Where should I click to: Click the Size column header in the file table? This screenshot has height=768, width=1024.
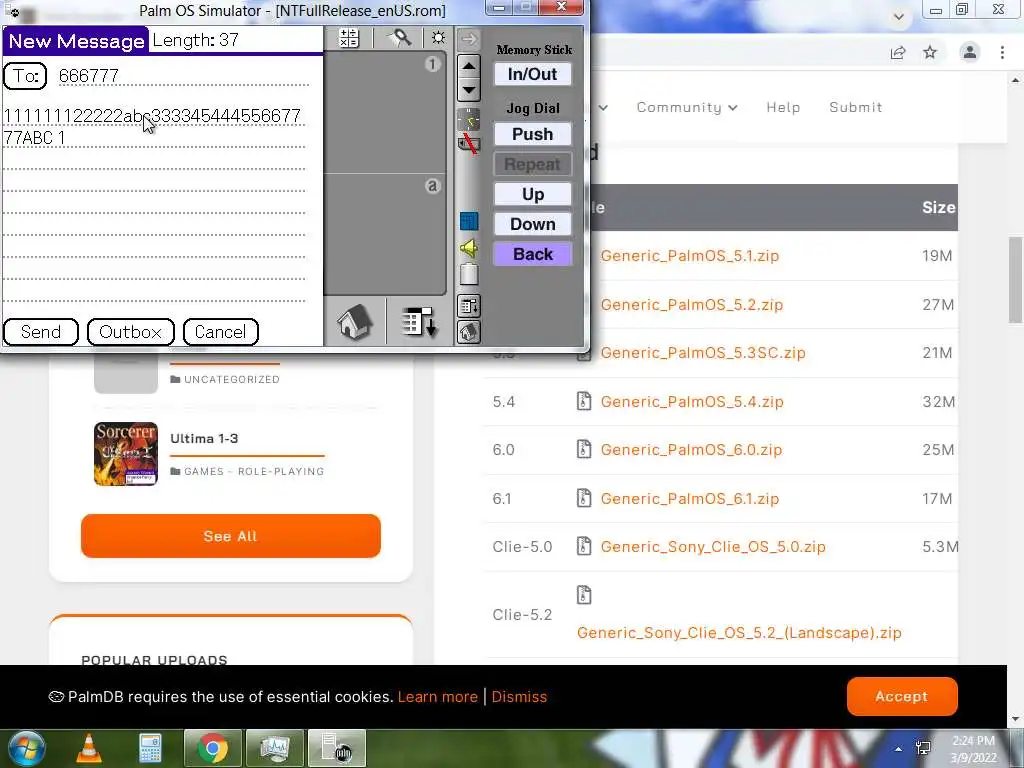click(x=939, y=208)
